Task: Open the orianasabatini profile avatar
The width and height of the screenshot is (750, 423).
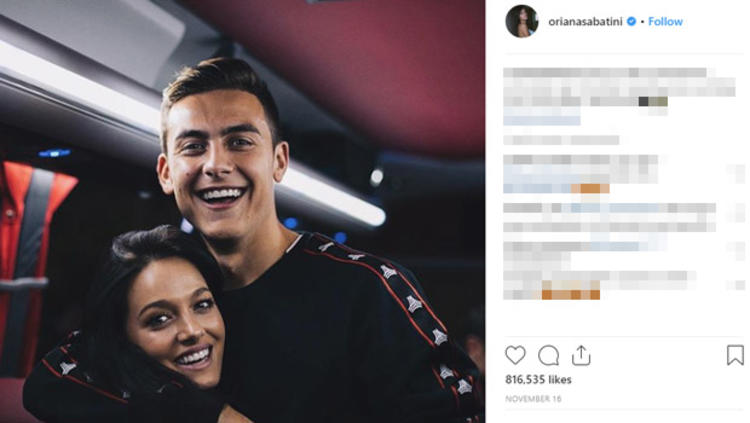Action: tap(522, 22)
